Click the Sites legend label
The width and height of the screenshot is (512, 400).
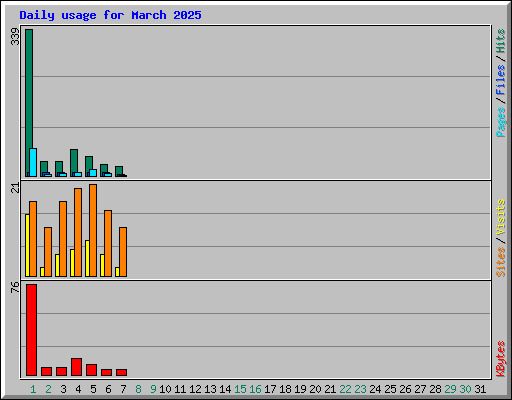pyautogui.click(x=501, y=262)
